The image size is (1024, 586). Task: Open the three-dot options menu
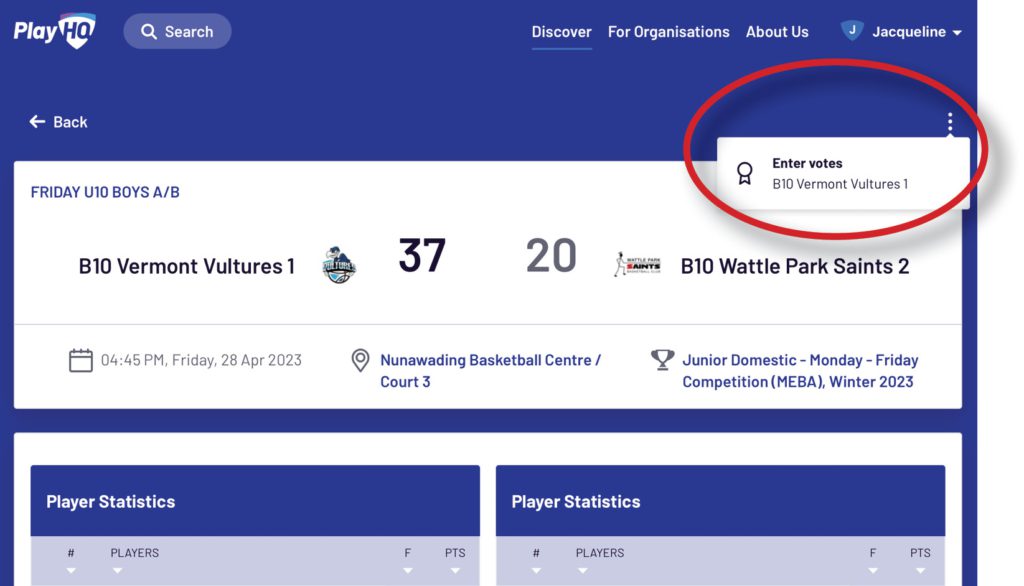[x=950, y=122]
